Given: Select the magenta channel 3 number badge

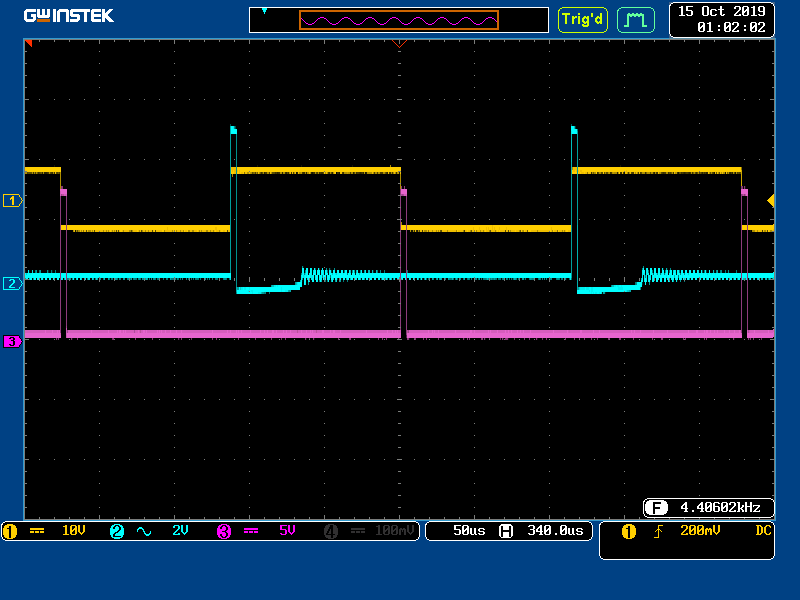Looking at the screenshot, I should [224, 532].
